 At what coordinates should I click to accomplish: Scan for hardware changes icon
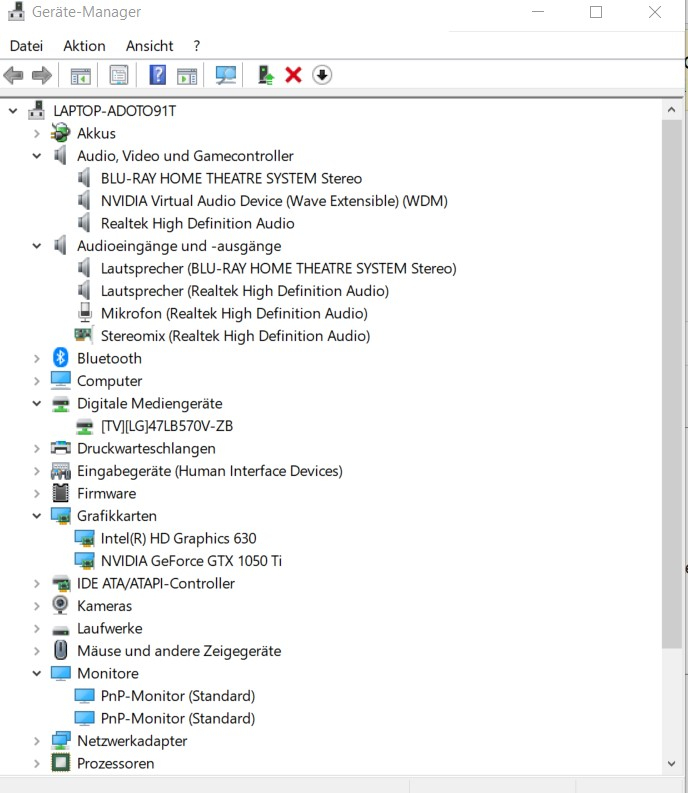226,75
